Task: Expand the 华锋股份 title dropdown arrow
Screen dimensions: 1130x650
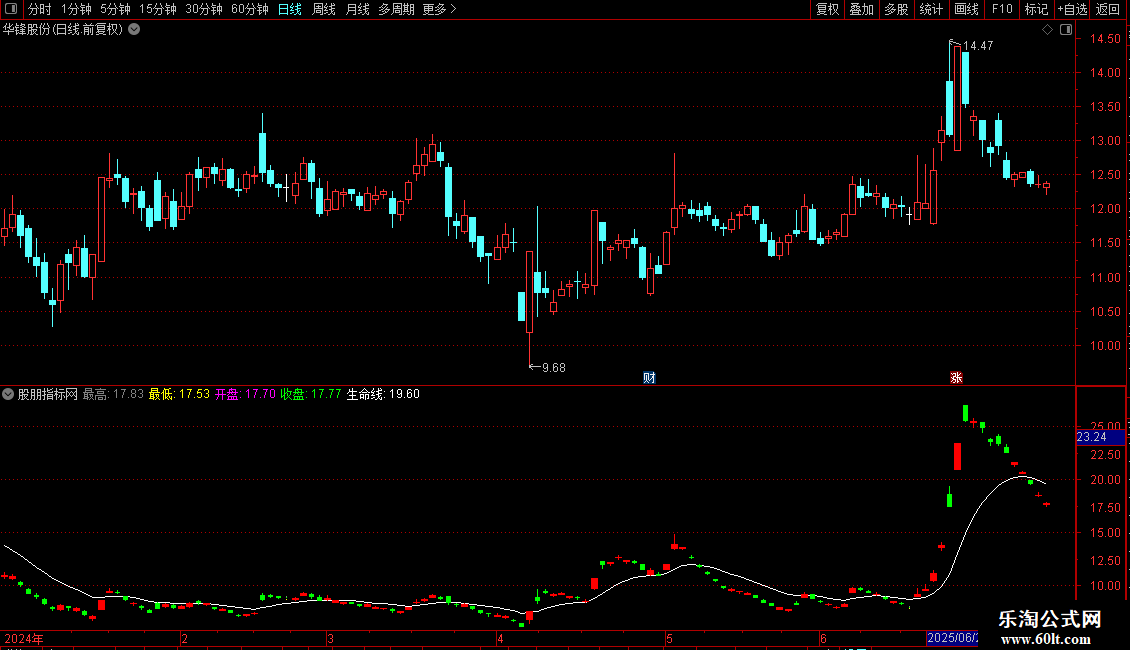Action: (x=134, y=30)
